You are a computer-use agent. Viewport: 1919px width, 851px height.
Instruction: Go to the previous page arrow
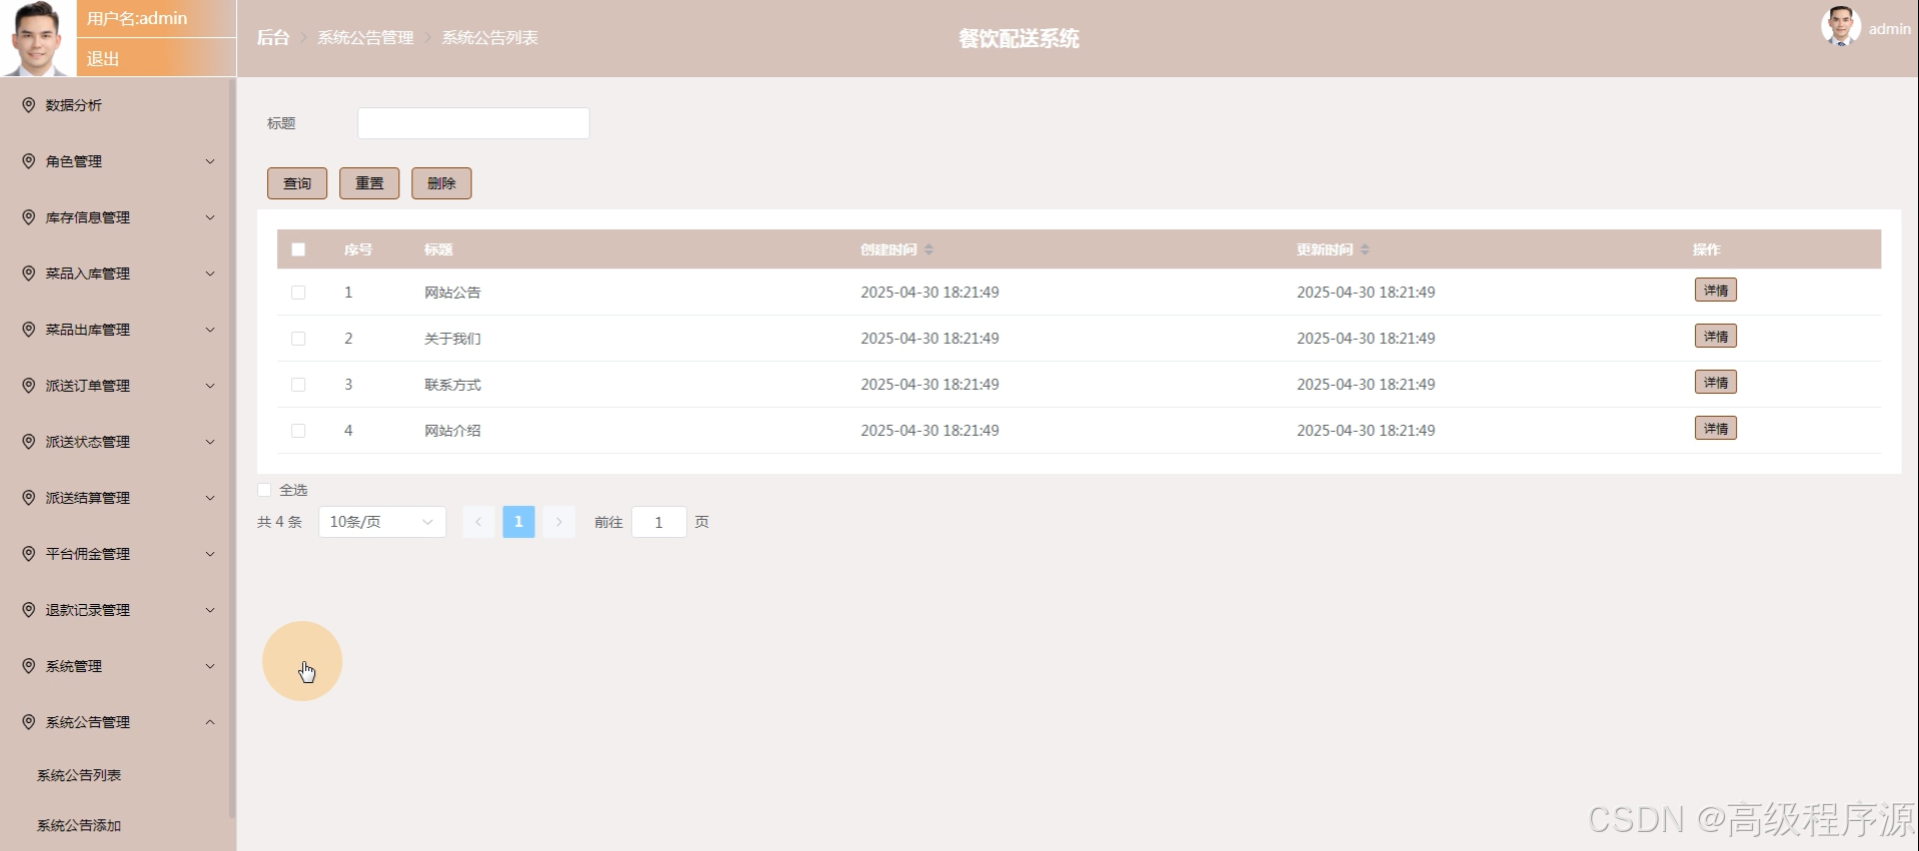(478, 522)
